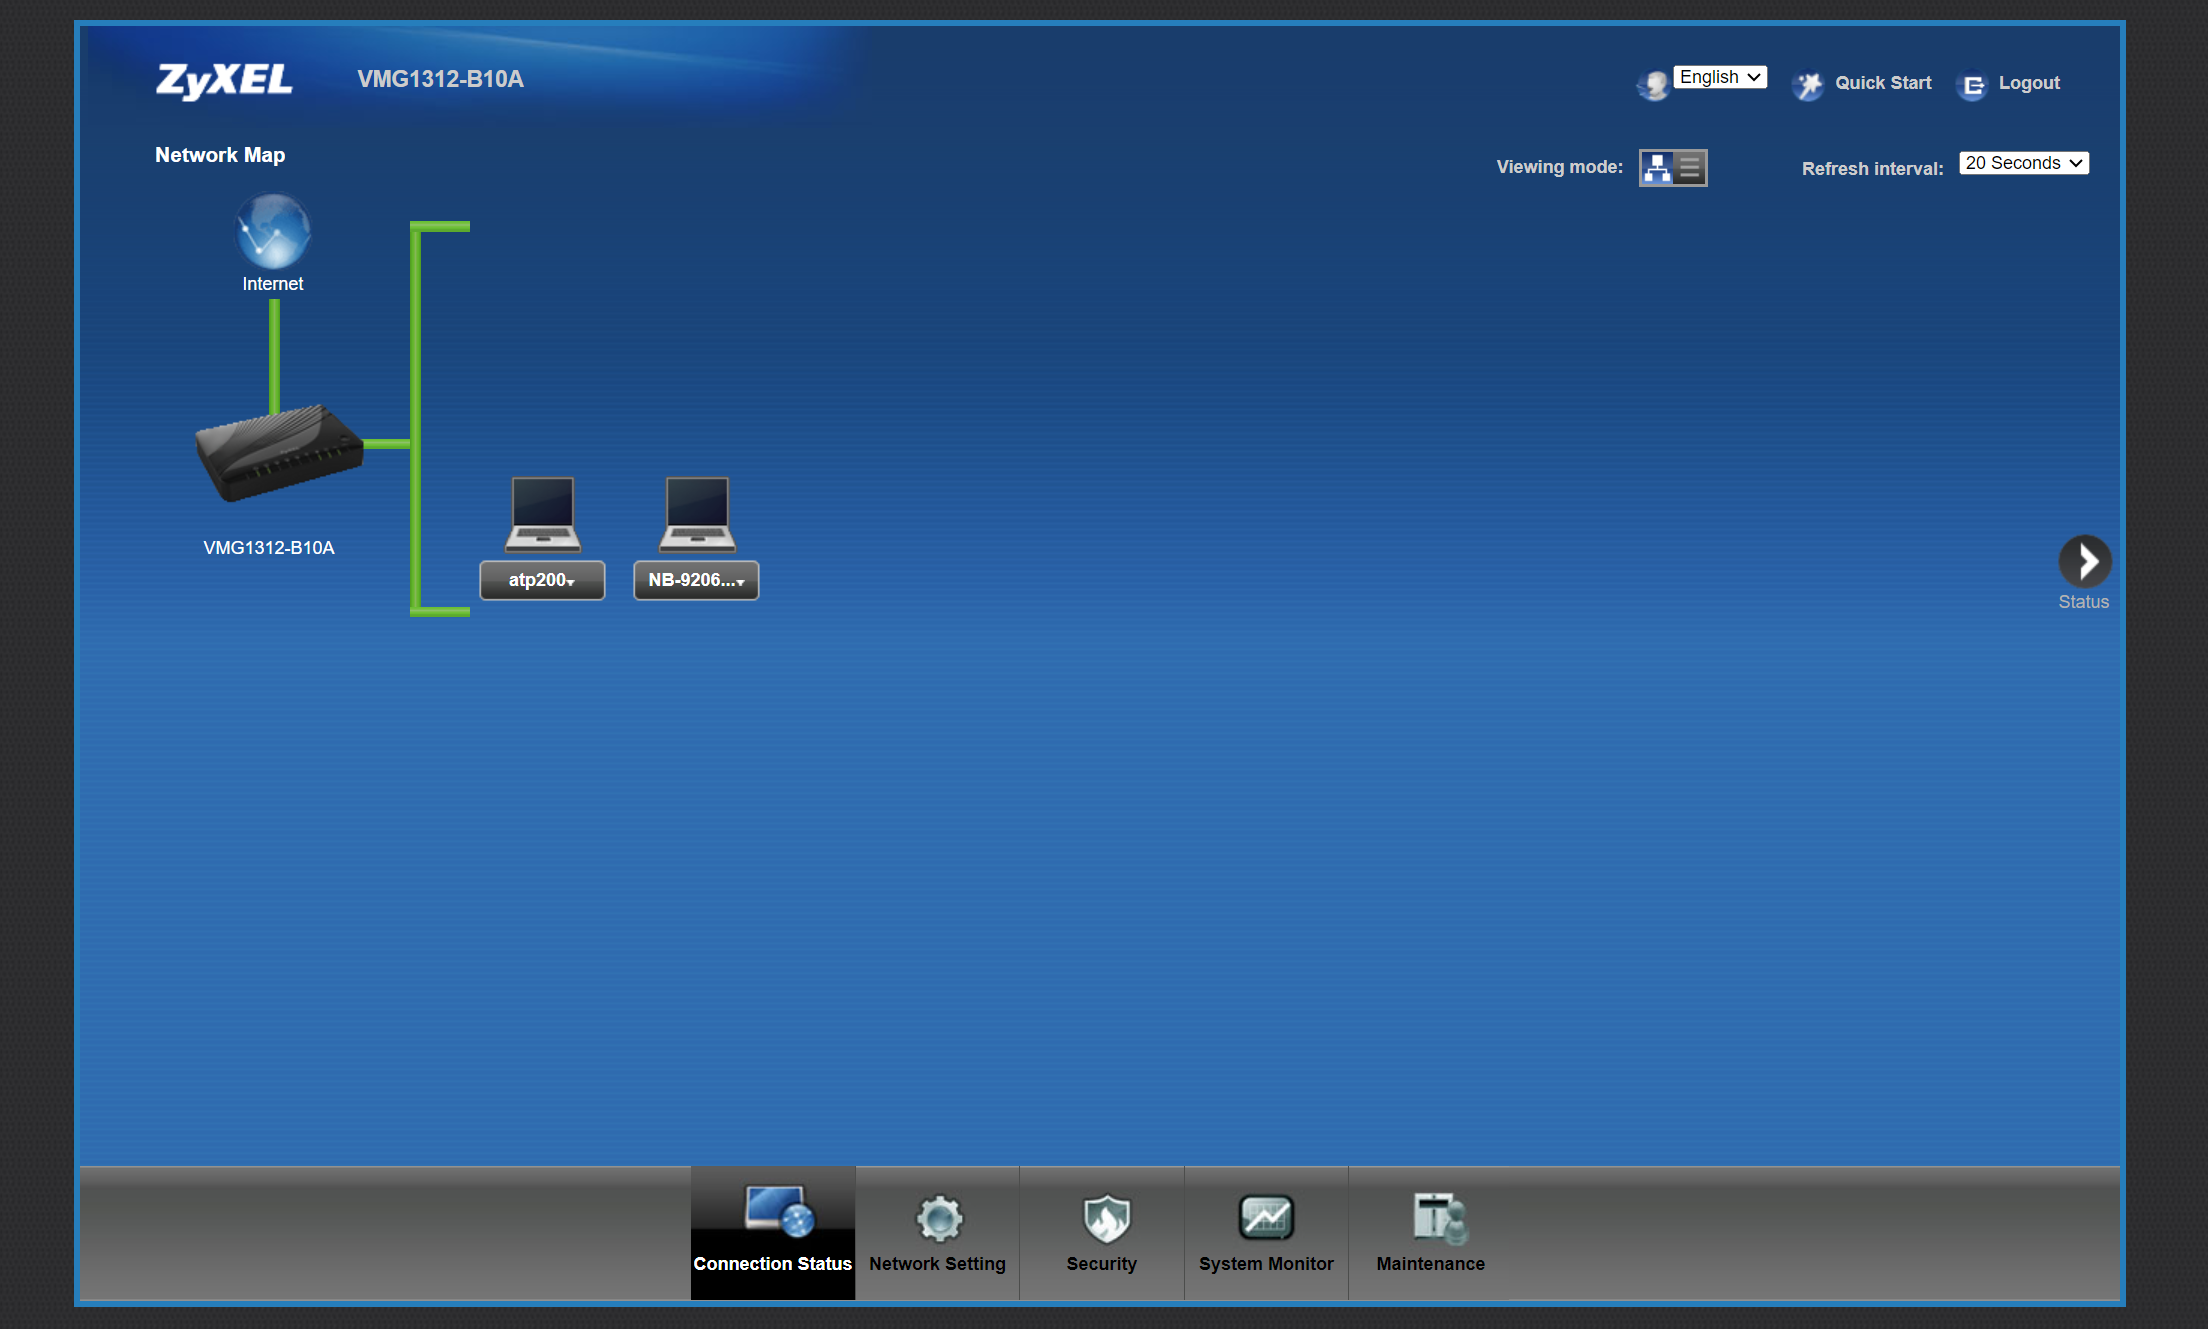Click the VMG1312-B10A router image
Image resolution: width=2208 pixels, height=1329 pixels.
point(279,453)
